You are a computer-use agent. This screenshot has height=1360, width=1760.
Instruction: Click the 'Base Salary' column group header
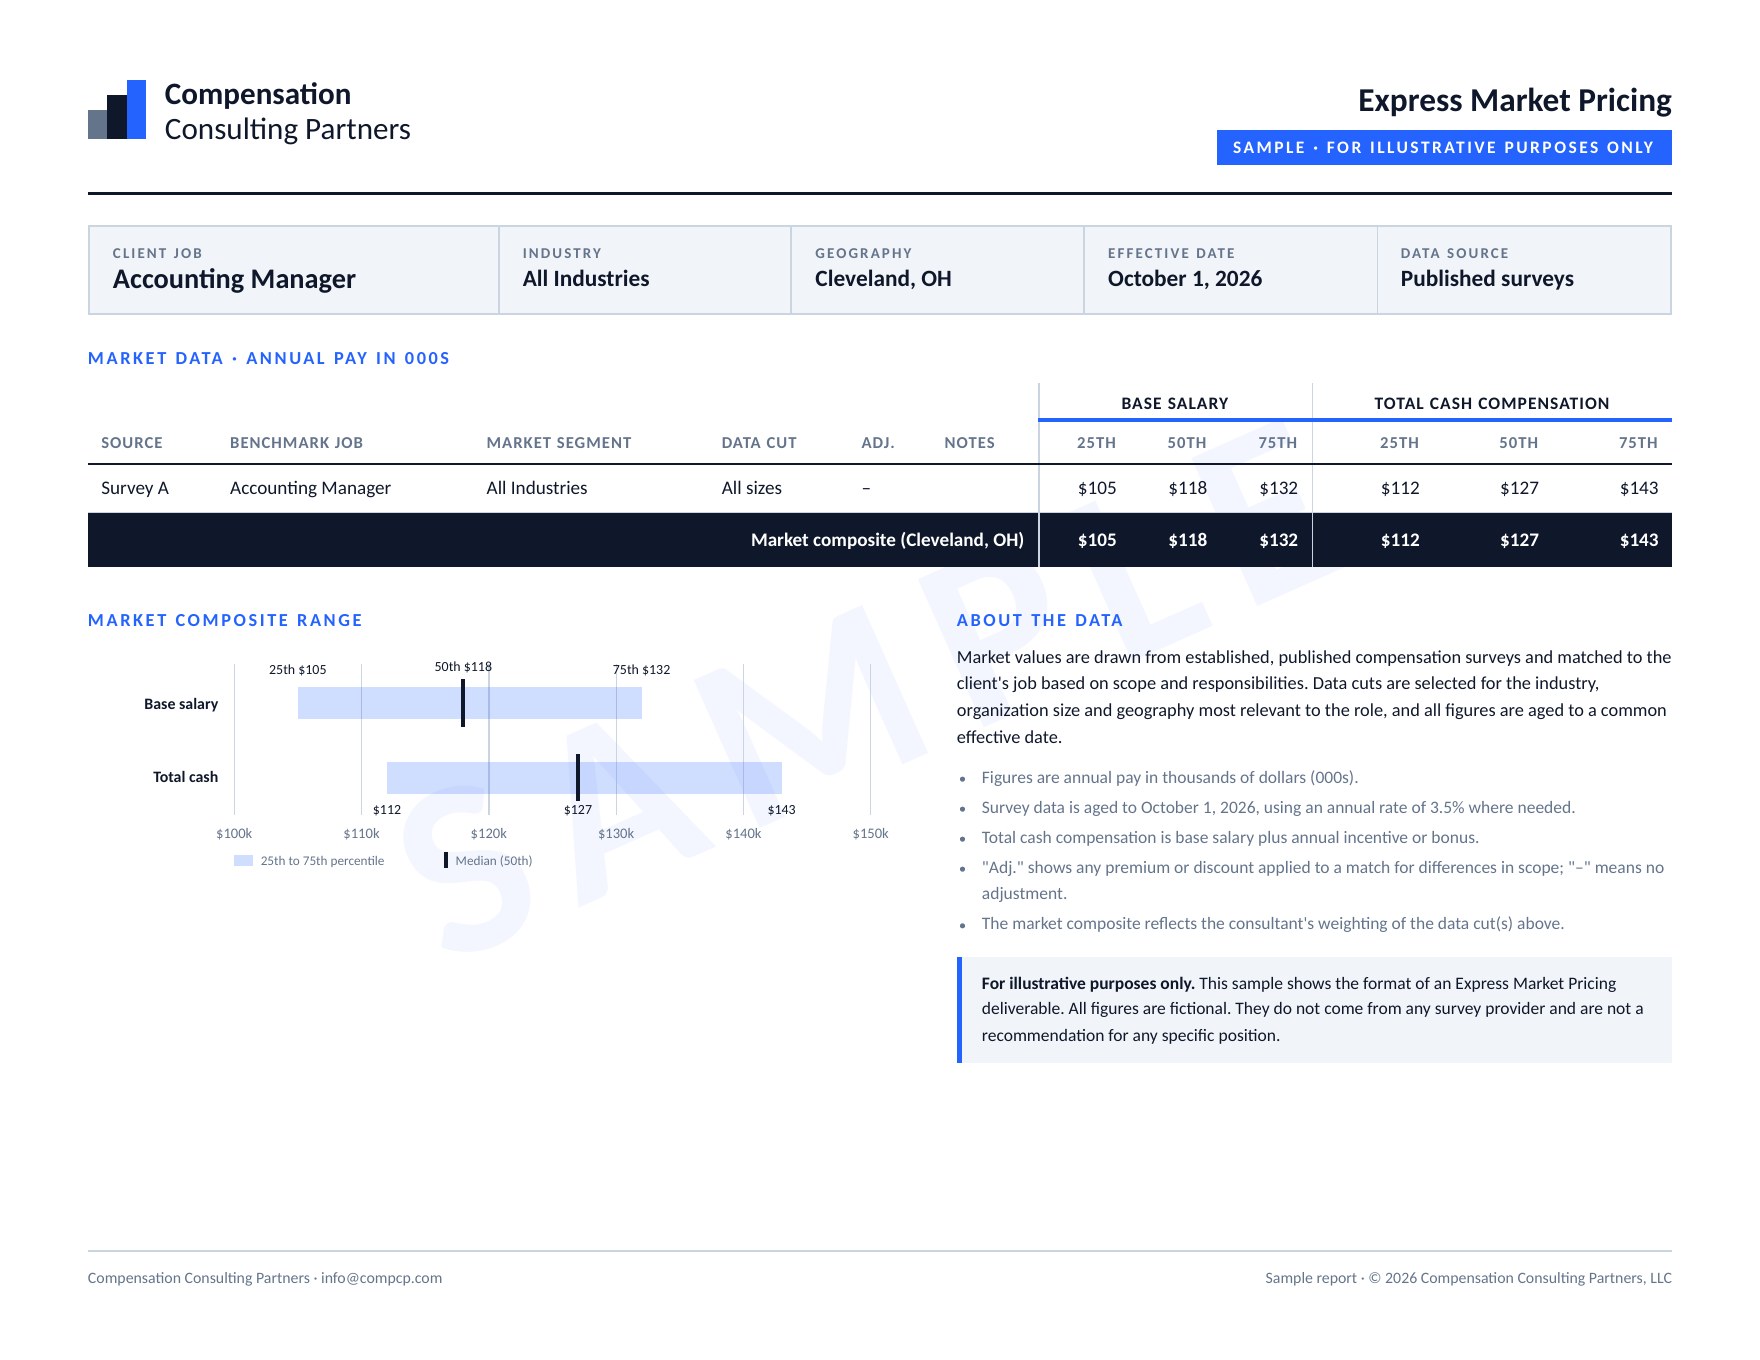coord(1175,403)
